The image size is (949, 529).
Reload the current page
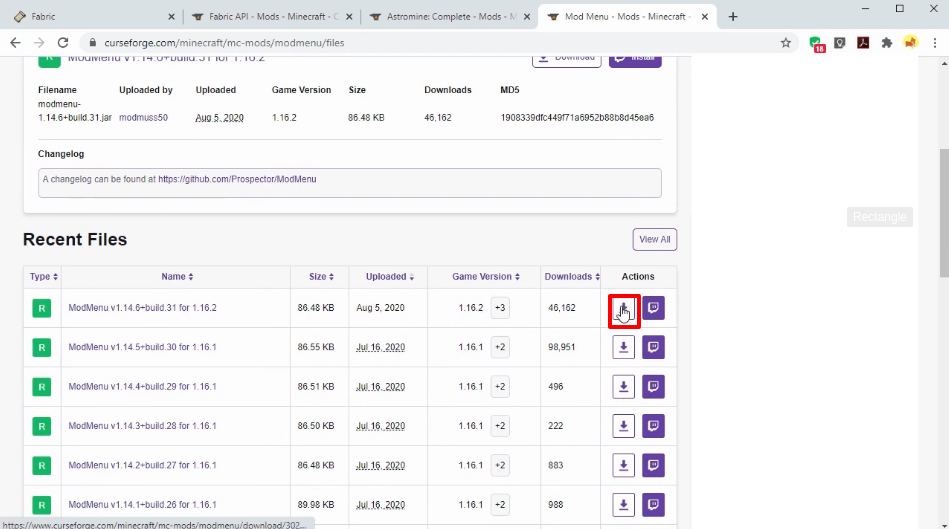click(x=63, y=42)
